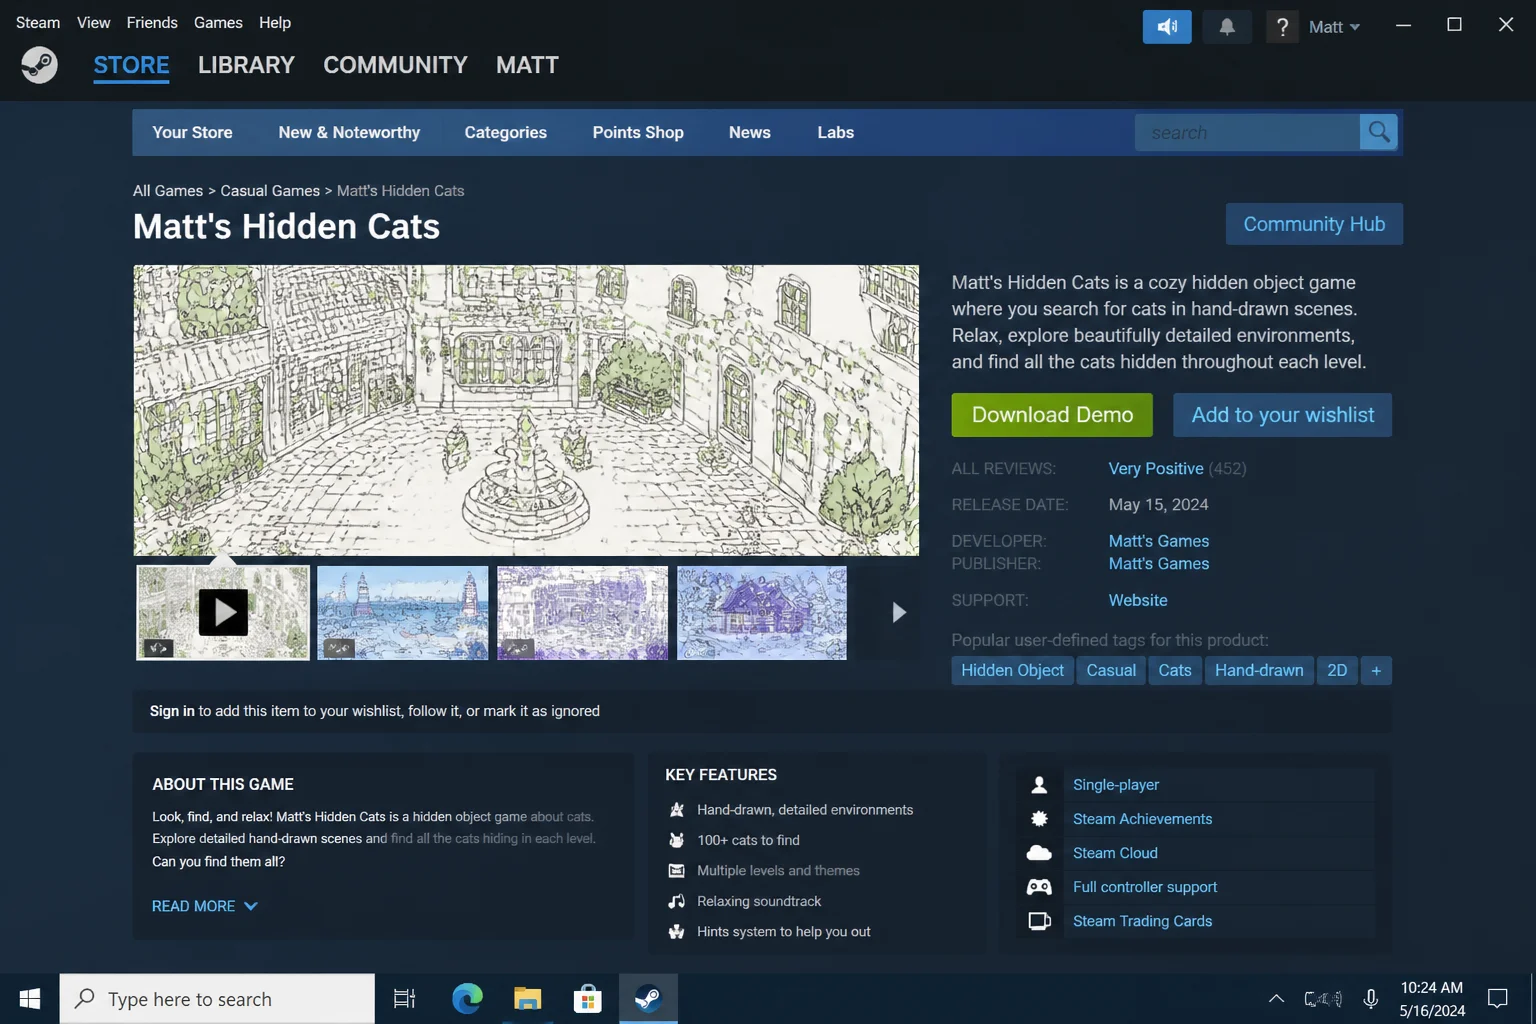Open the support Website link
Image resolution: width=1536 pixels, height=1024 pixels.
click(1138, 600)
